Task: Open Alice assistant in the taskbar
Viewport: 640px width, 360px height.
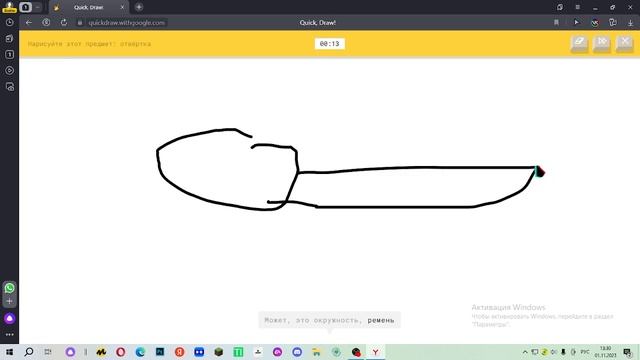Action: click(x=70, y=352)
